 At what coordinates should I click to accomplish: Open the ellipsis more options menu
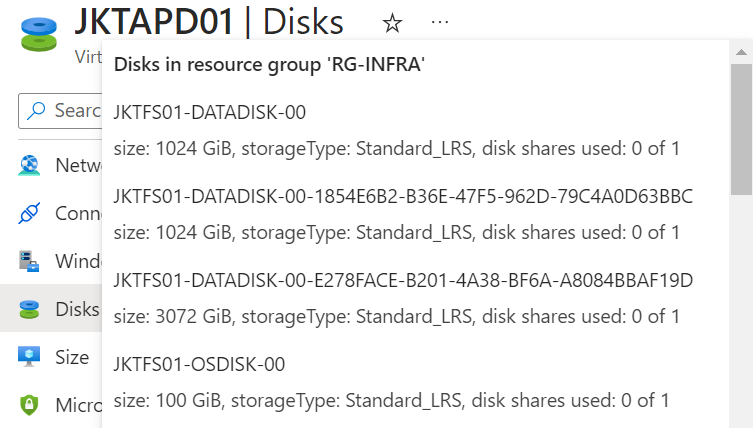440,22
